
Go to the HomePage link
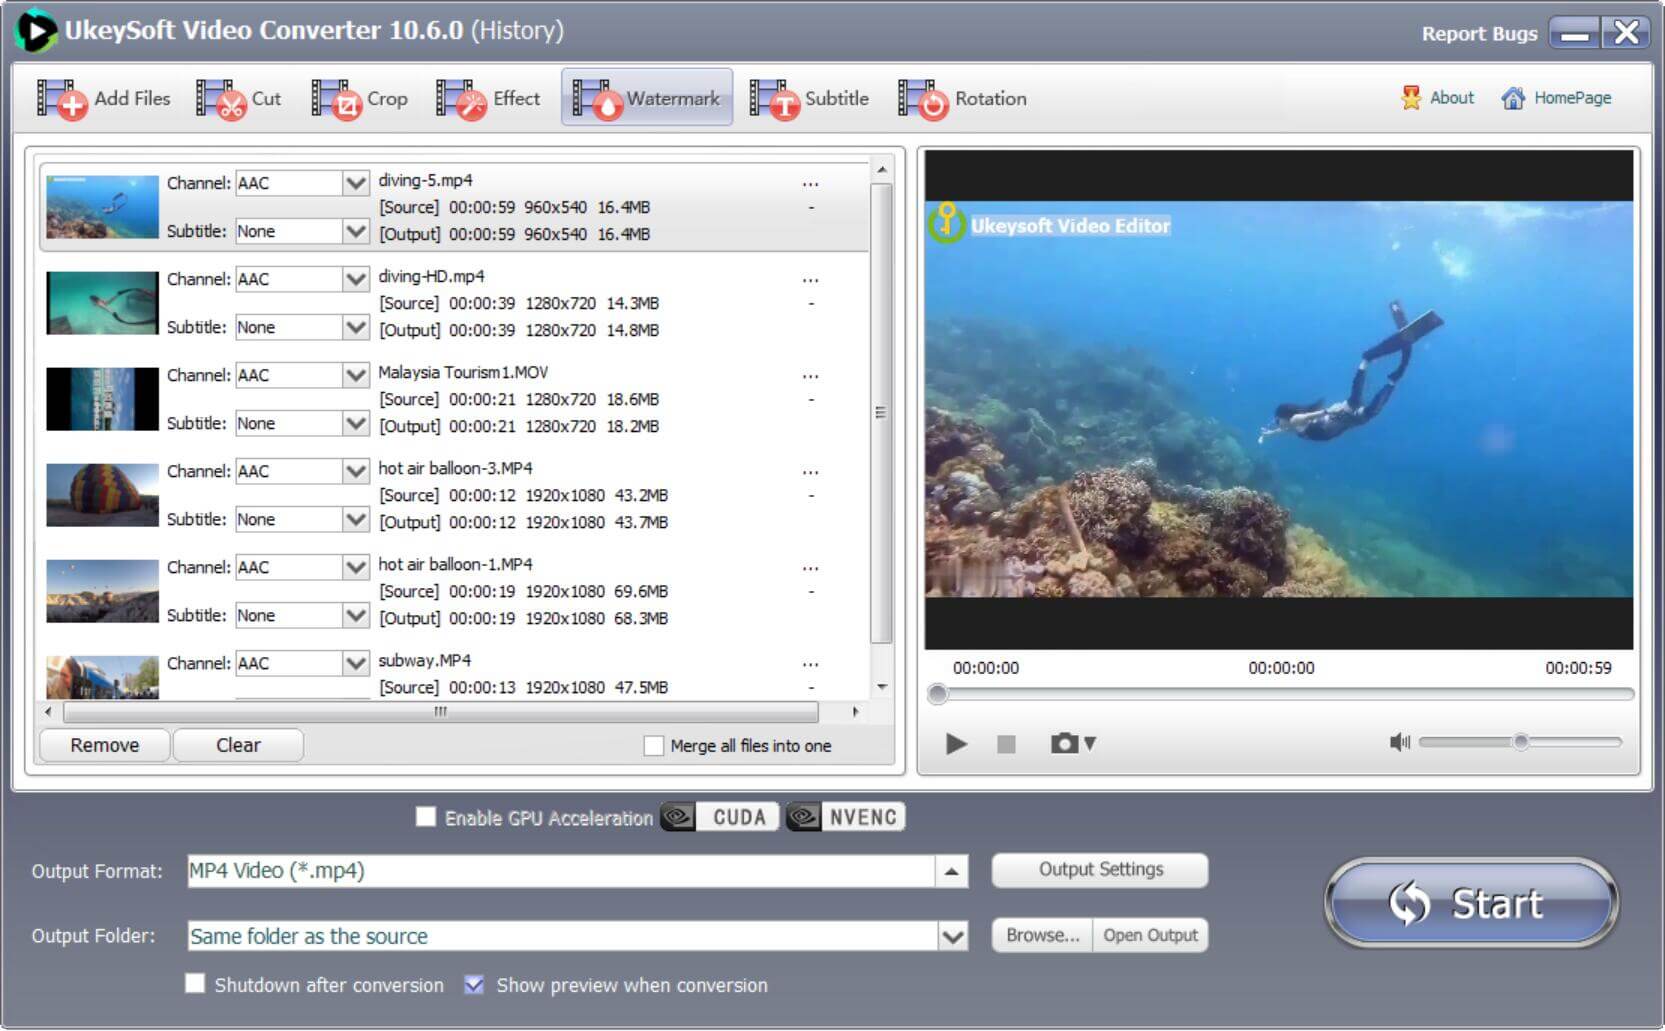1556,98
